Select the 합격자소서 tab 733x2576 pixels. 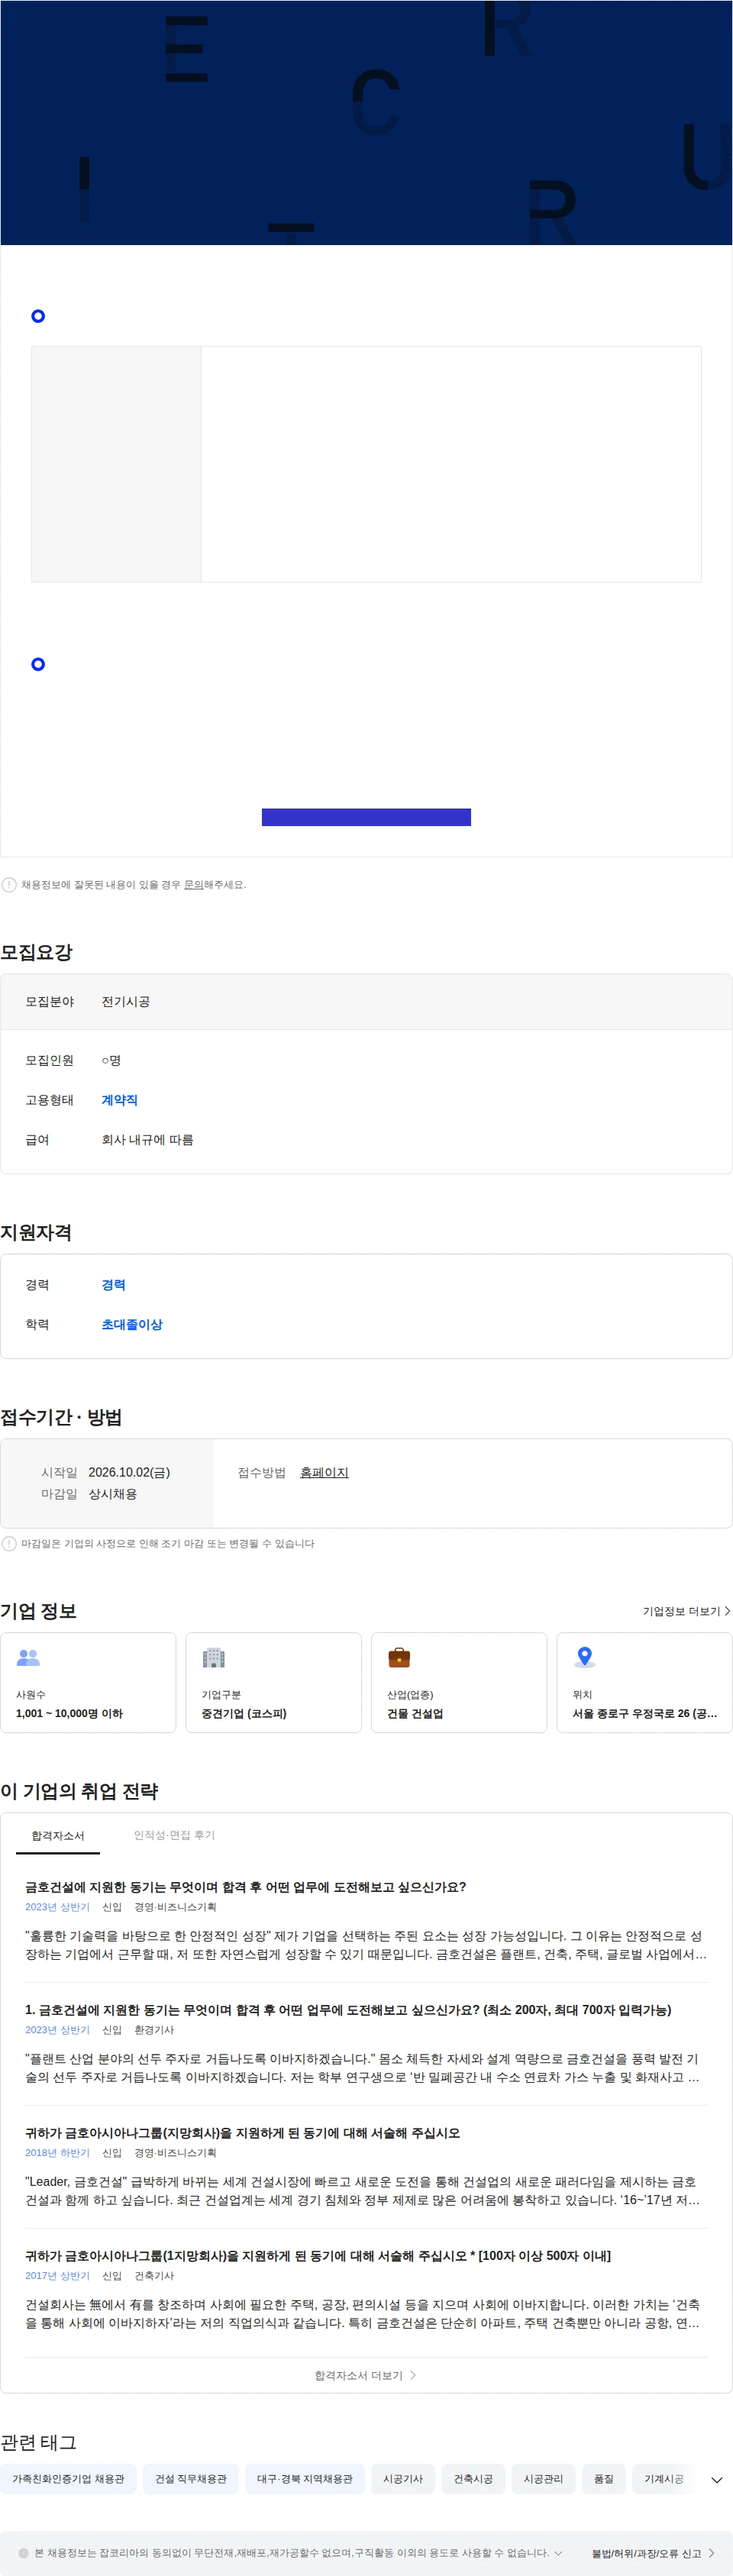[x=58, y=1837]
